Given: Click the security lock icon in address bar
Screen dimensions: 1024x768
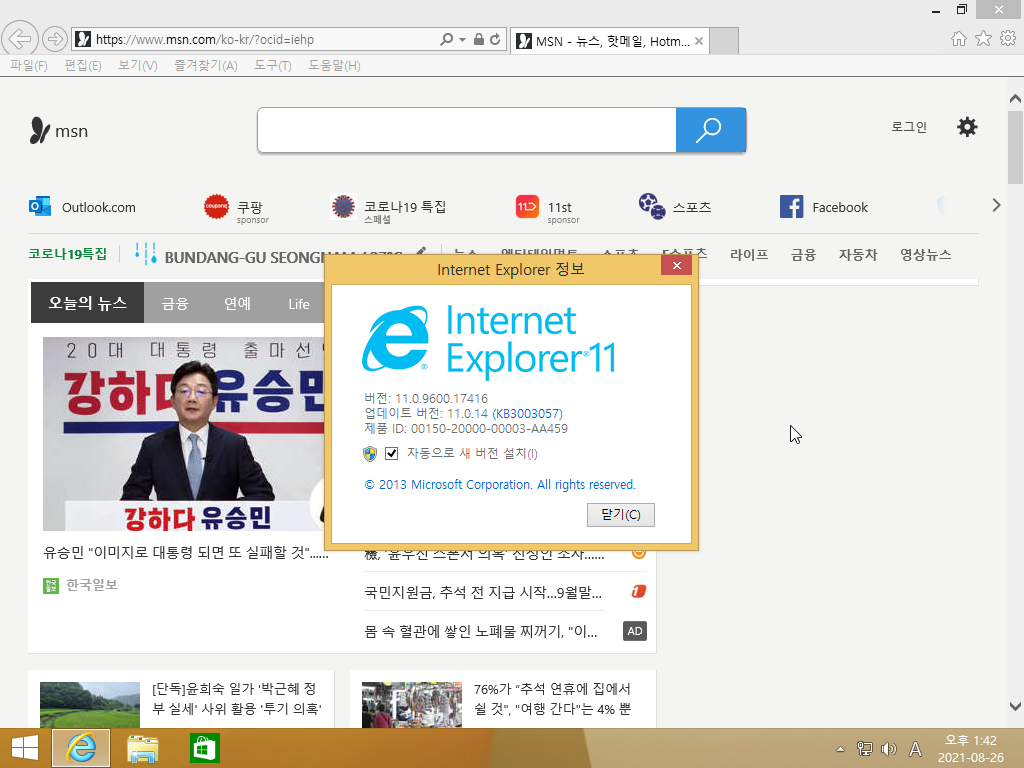Looking at the screenshot, I should pyautogui.click(x=479, y=39).
